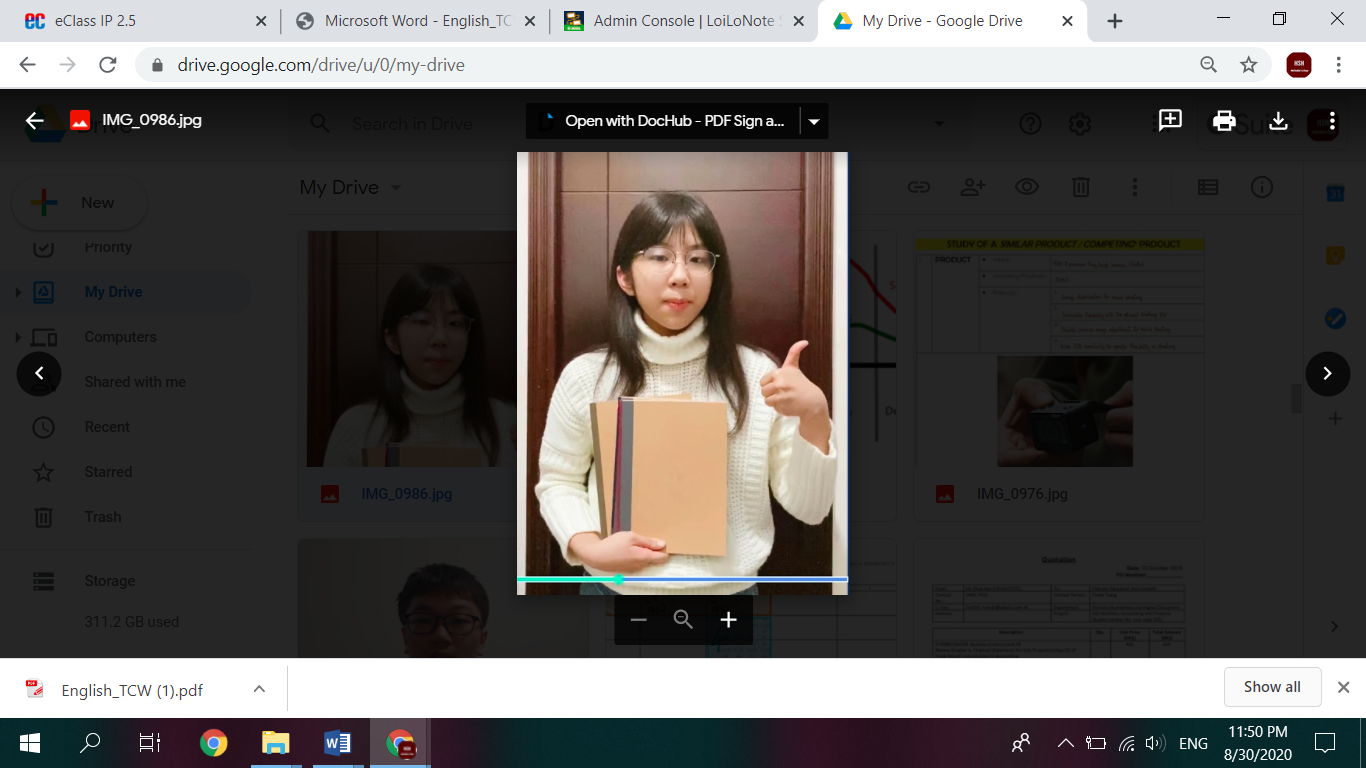The image size is (1366, 768).
Task: Reset zoom with magnifier icon
Action: [x=683, y=620]
